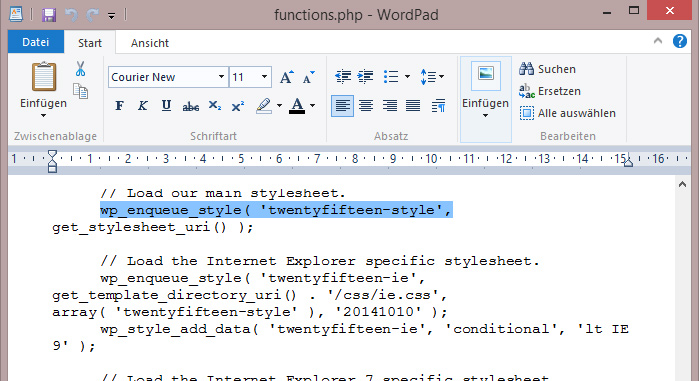
Task: Click the array( 'twentyfifteen-style' ) line
Action: [250, 312]
